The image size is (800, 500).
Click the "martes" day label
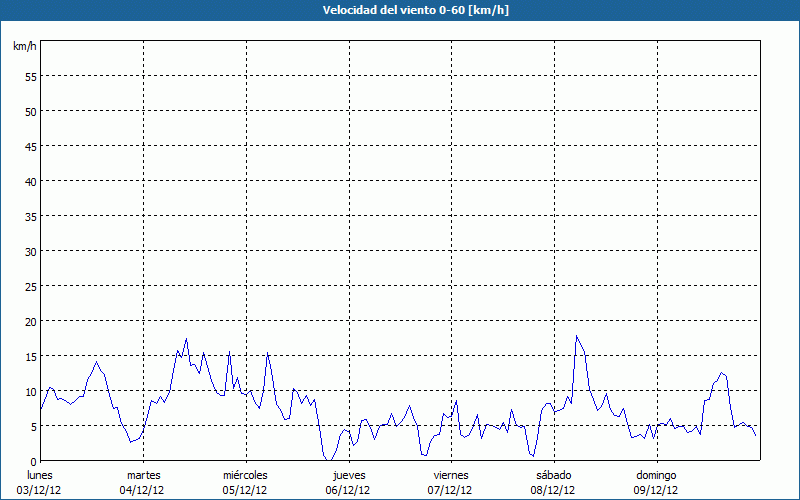[143, 475]
